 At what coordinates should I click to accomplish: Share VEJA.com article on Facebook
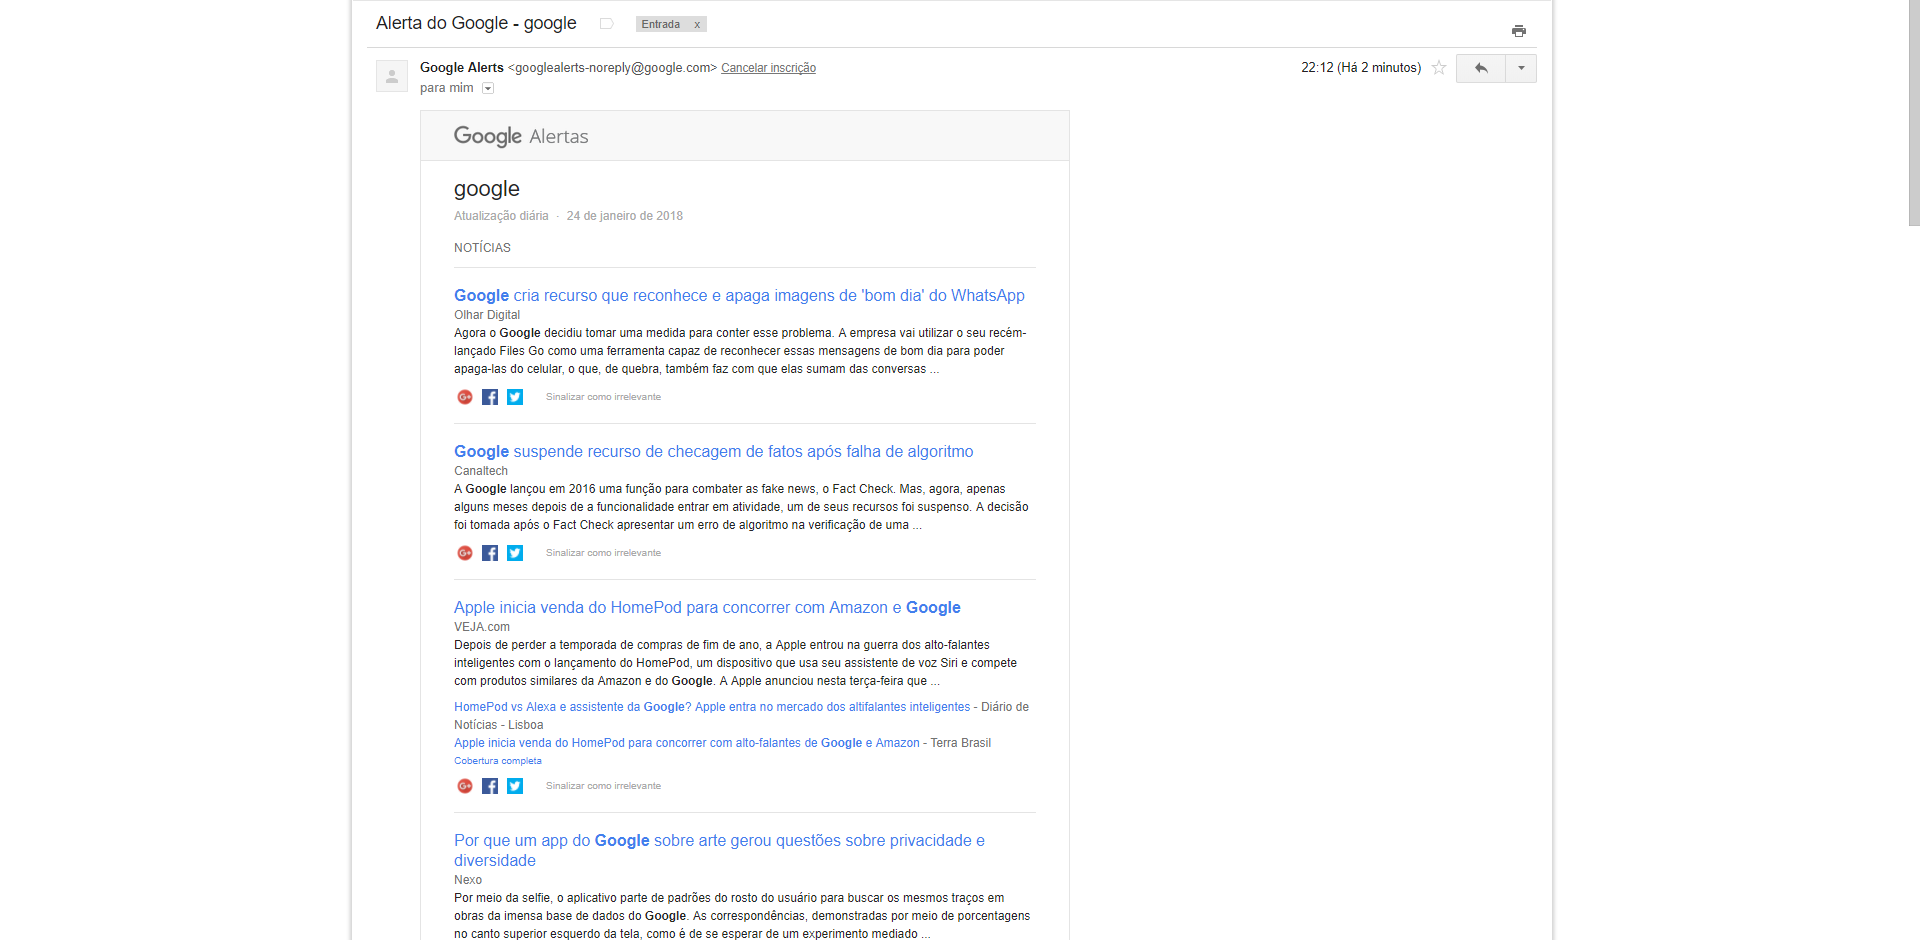[x=490, y=786]
